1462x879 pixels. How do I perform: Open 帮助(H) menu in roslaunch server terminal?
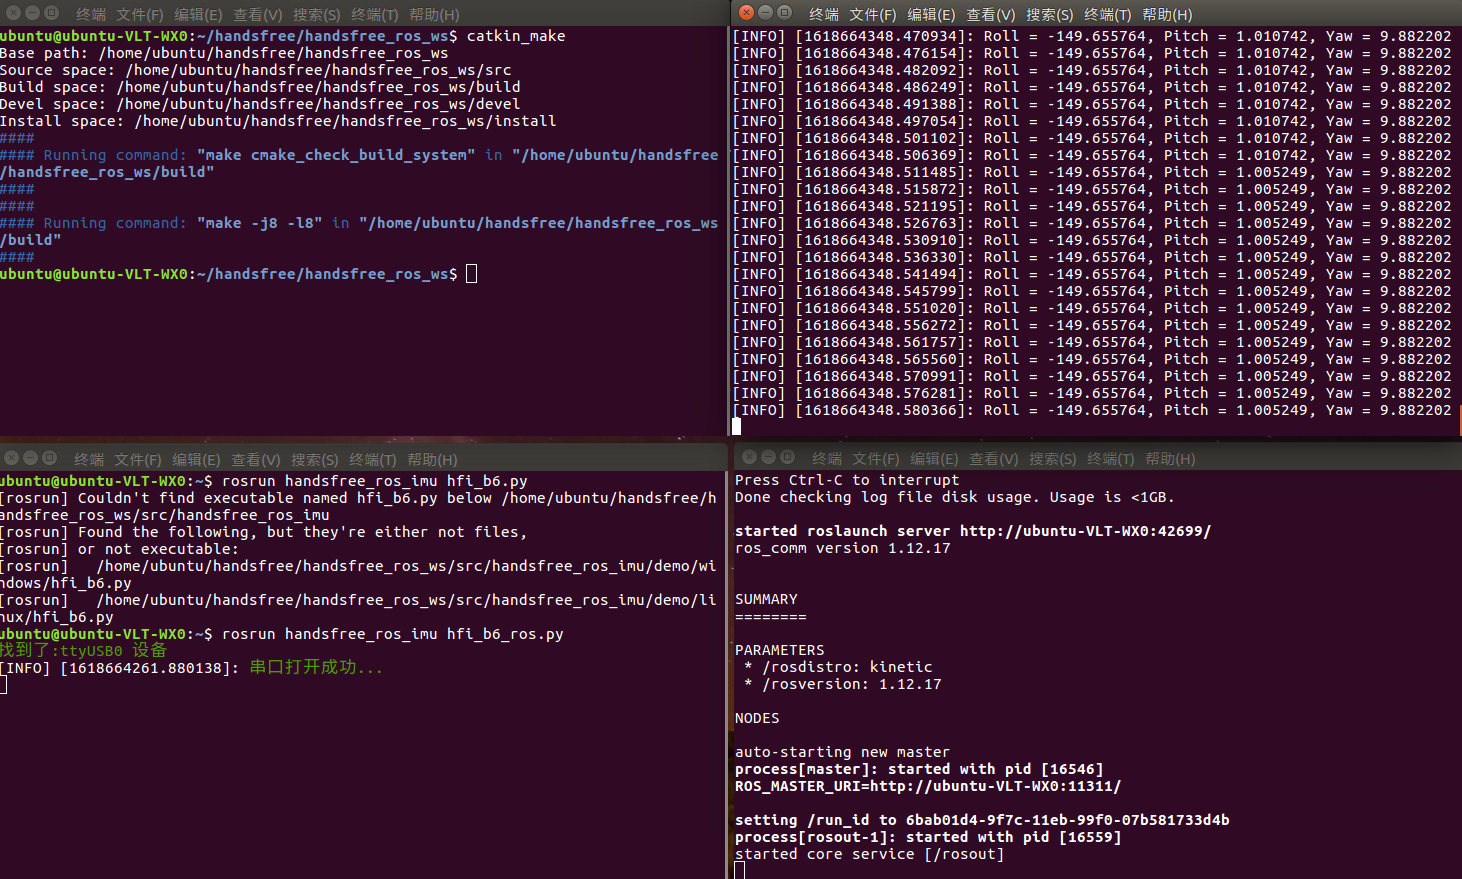[1170, 458]
